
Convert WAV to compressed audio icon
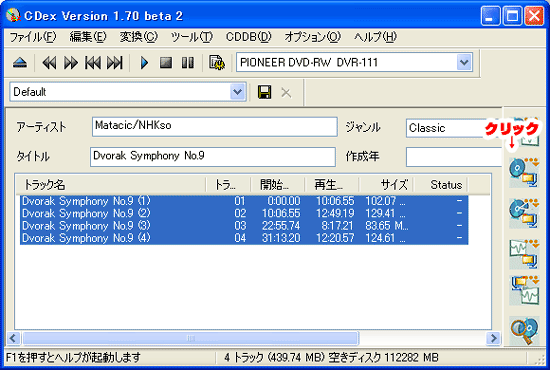tap(524, 254)
